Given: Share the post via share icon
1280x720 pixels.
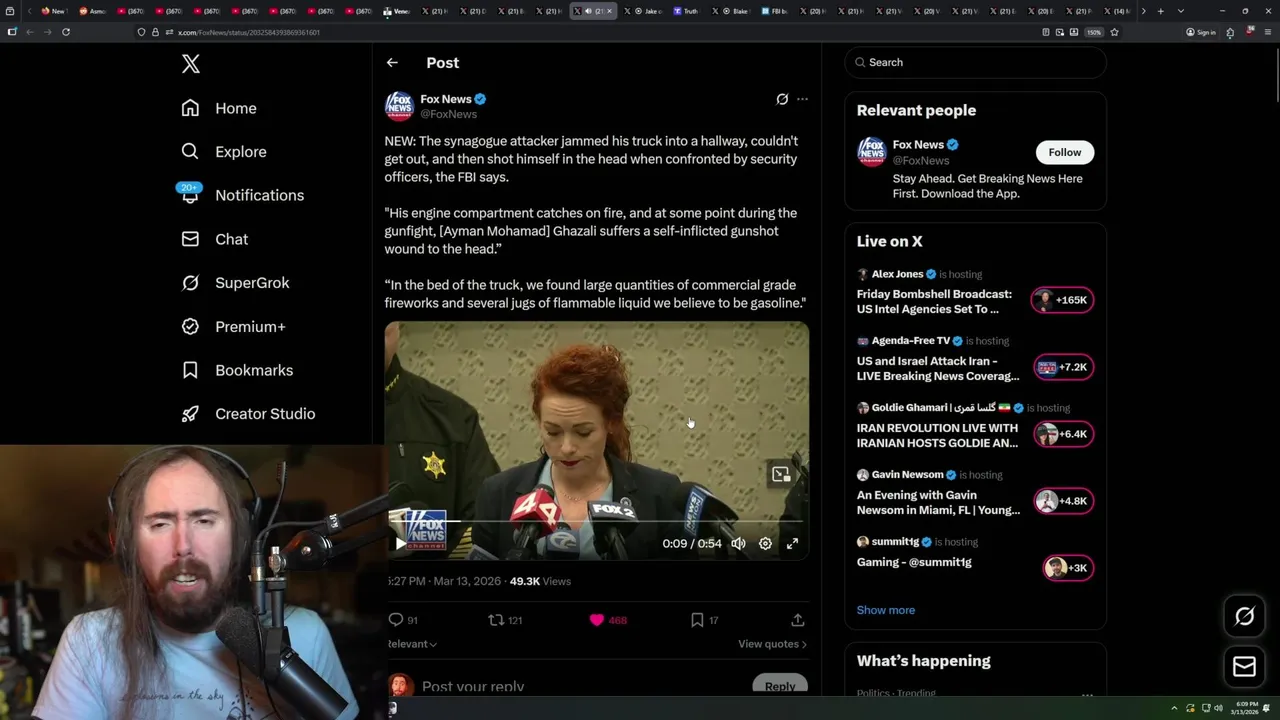Looking at the screenshot, I should click(x=797, y=620).
